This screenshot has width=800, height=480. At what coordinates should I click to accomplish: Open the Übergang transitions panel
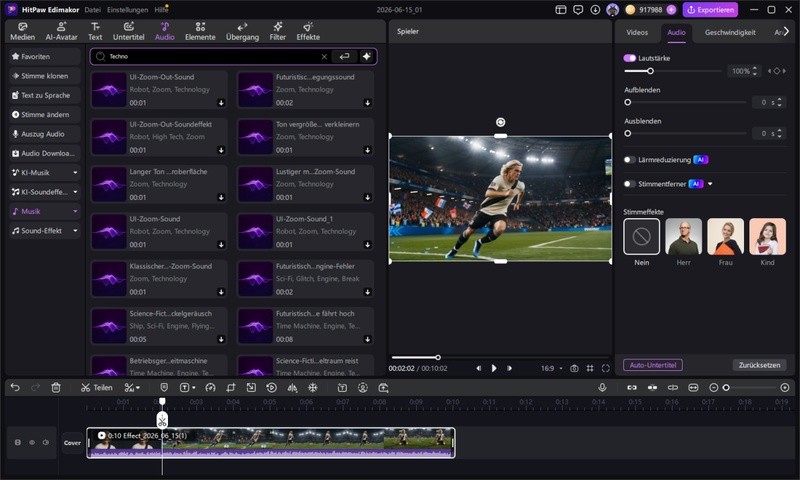click(x=242, y=32)
